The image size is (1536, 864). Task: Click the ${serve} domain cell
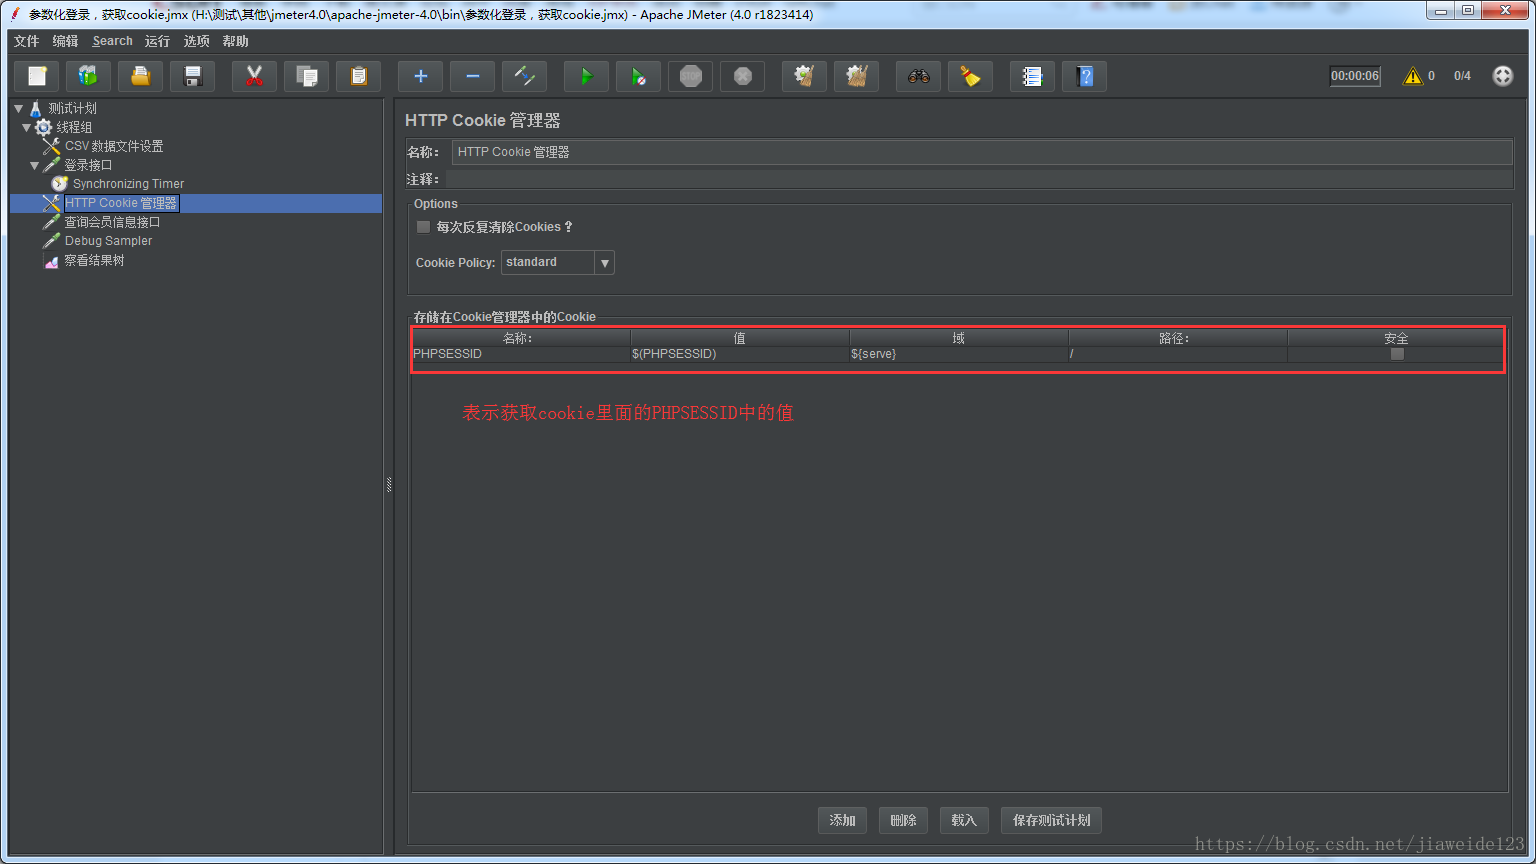(959, 354)
